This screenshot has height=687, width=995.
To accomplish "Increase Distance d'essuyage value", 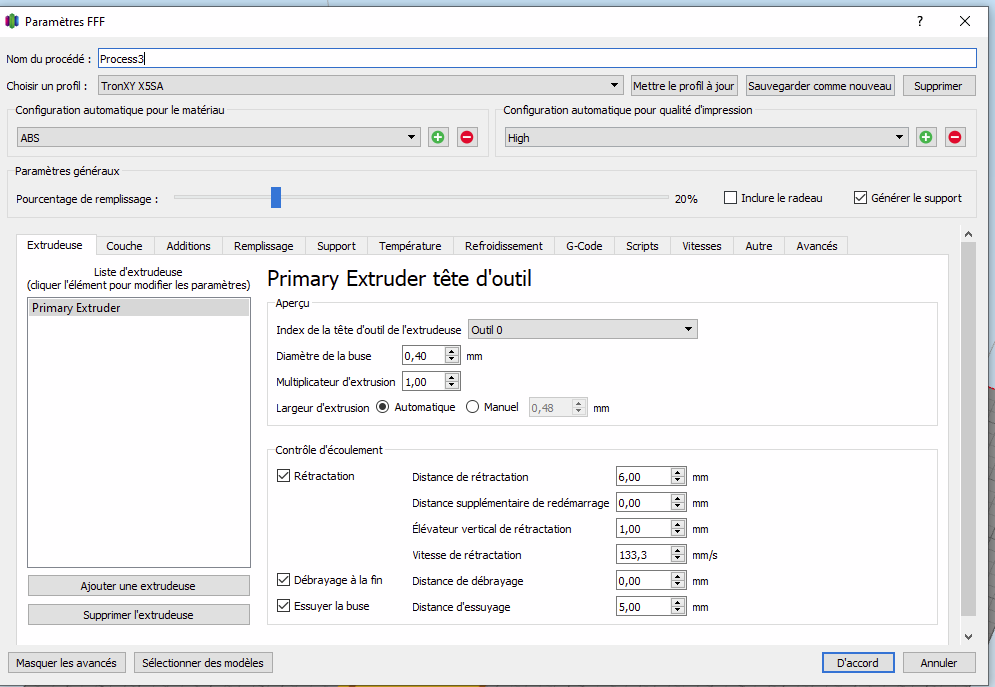I will (x=678, y=602).
